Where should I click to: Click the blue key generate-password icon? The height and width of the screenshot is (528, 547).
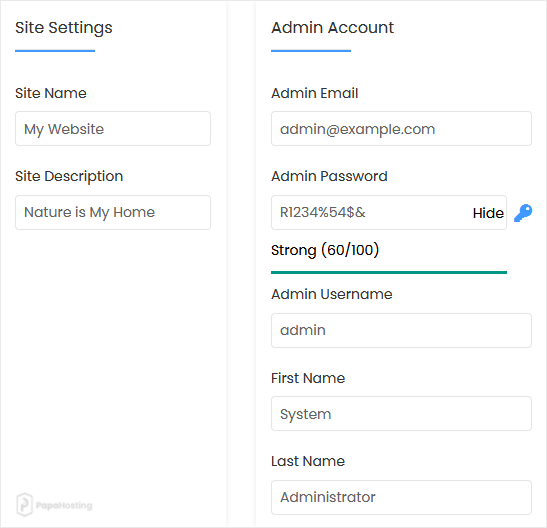(x=523, y=213)
